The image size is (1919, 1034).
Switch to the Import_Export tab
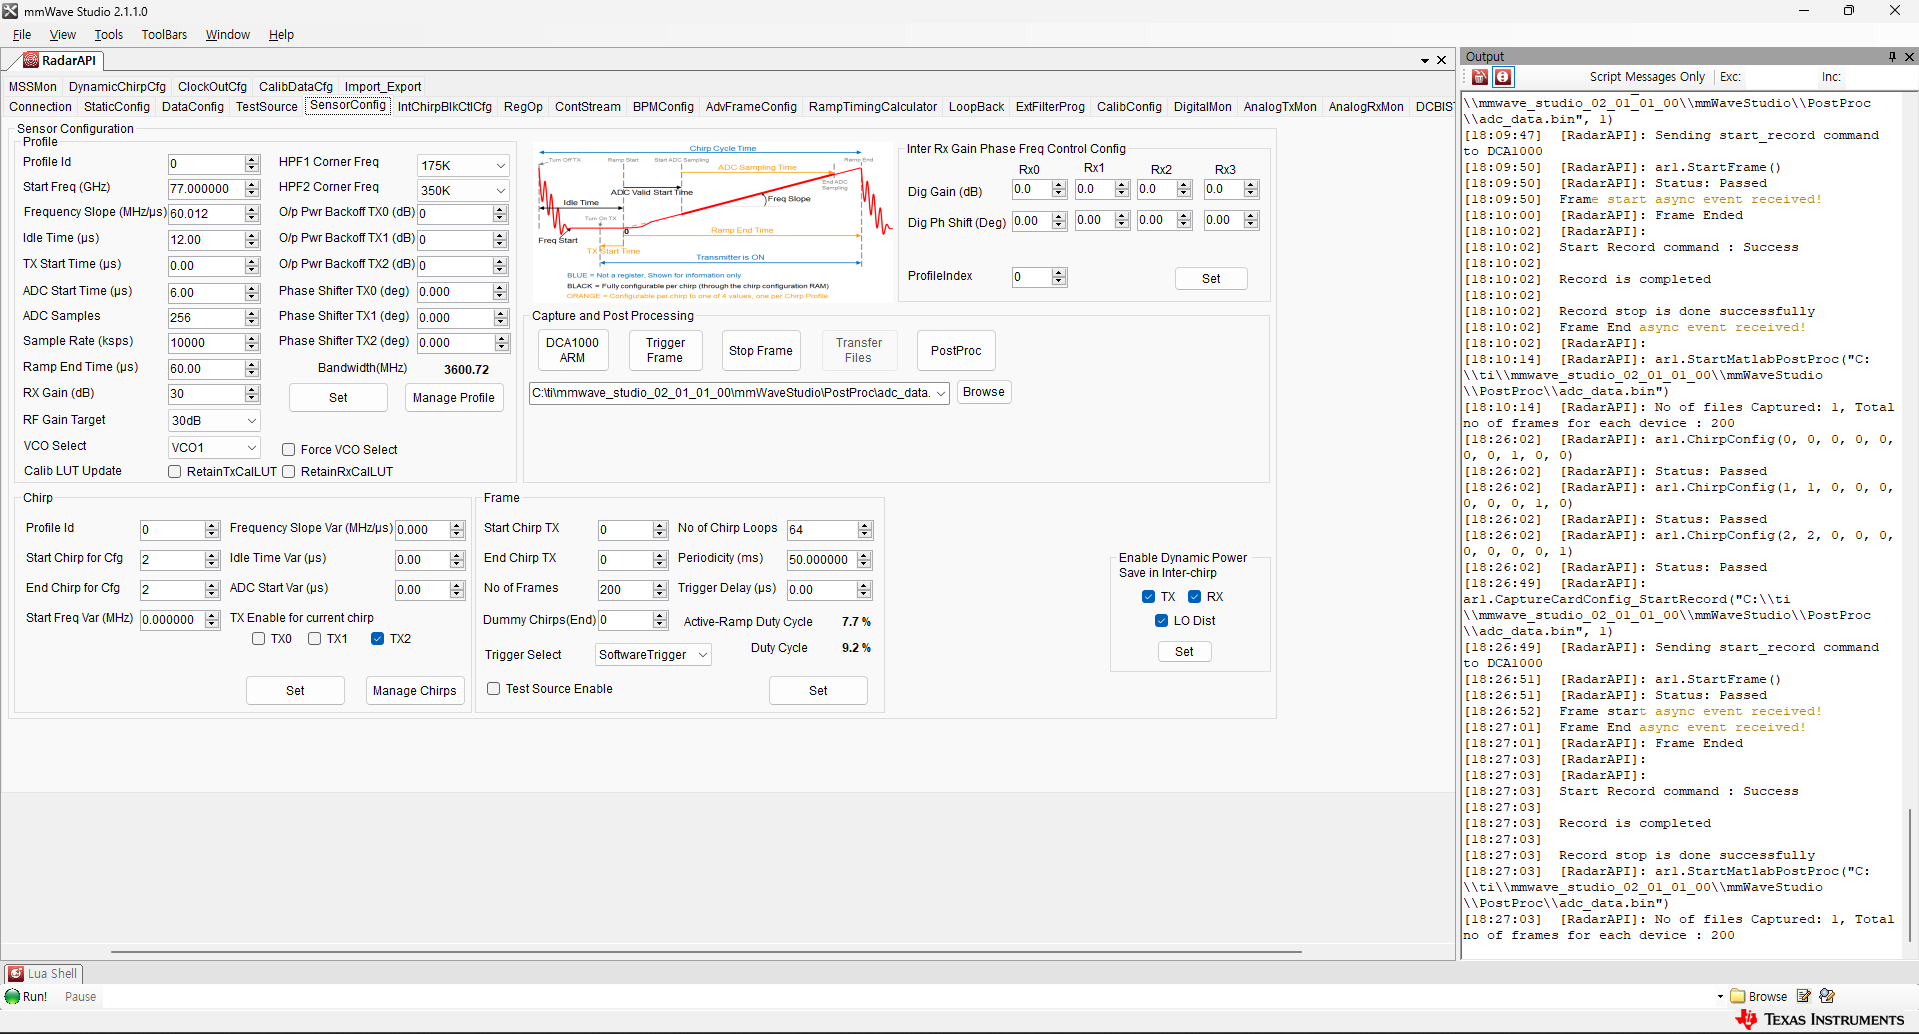[x=383, y=87]
